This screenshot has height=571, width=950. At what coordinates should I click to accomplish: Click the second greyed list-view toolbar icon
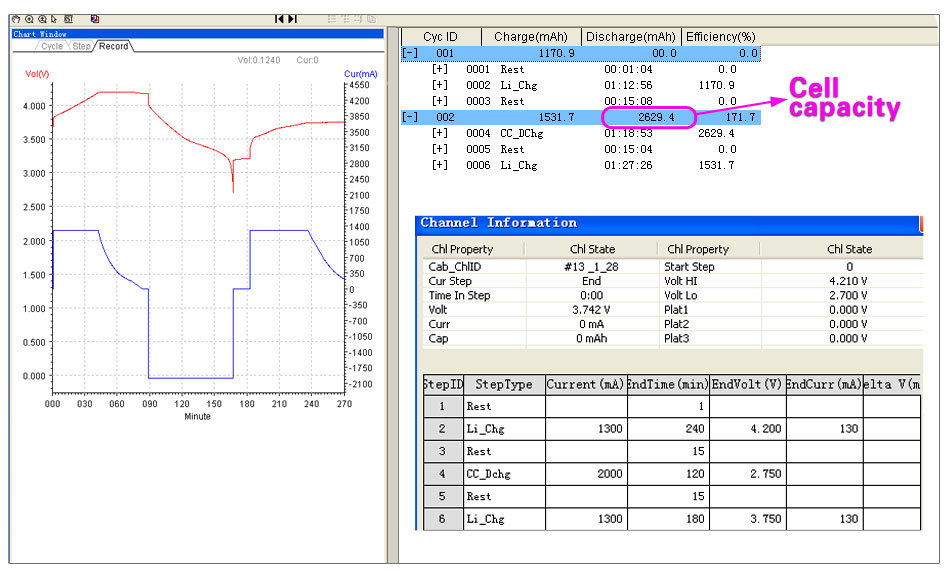346,19
